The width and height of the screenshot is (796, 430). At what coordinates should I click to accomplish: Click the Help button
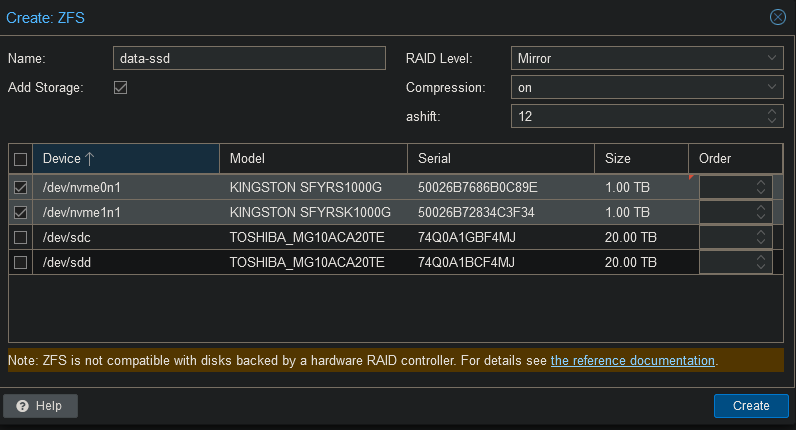pos(40,406)
